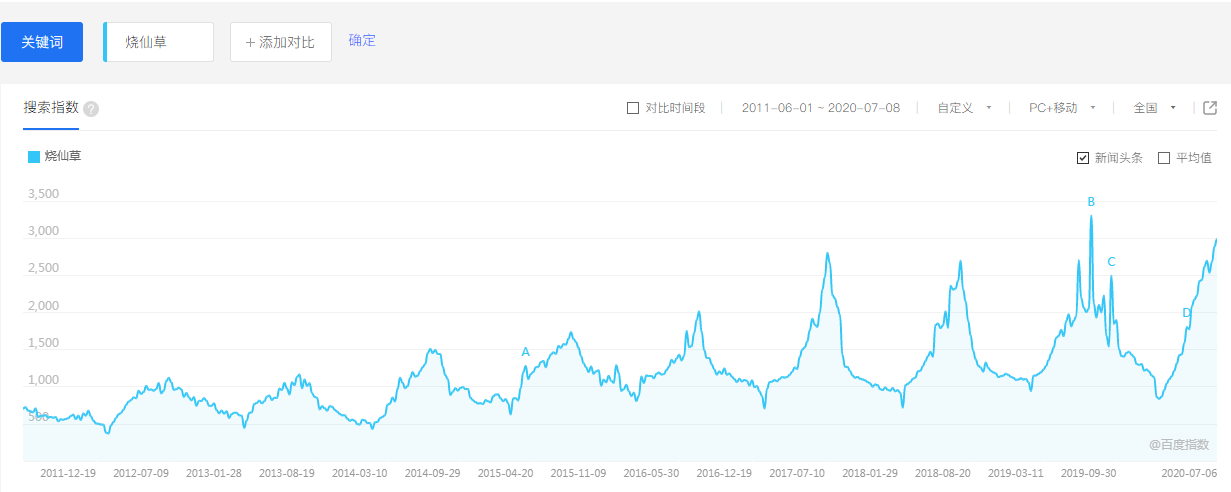Click the help question mark beside 搜索指数
The width and height of the screenshot is (1231, 492).
pyautogui.click(x=91, y=109)
